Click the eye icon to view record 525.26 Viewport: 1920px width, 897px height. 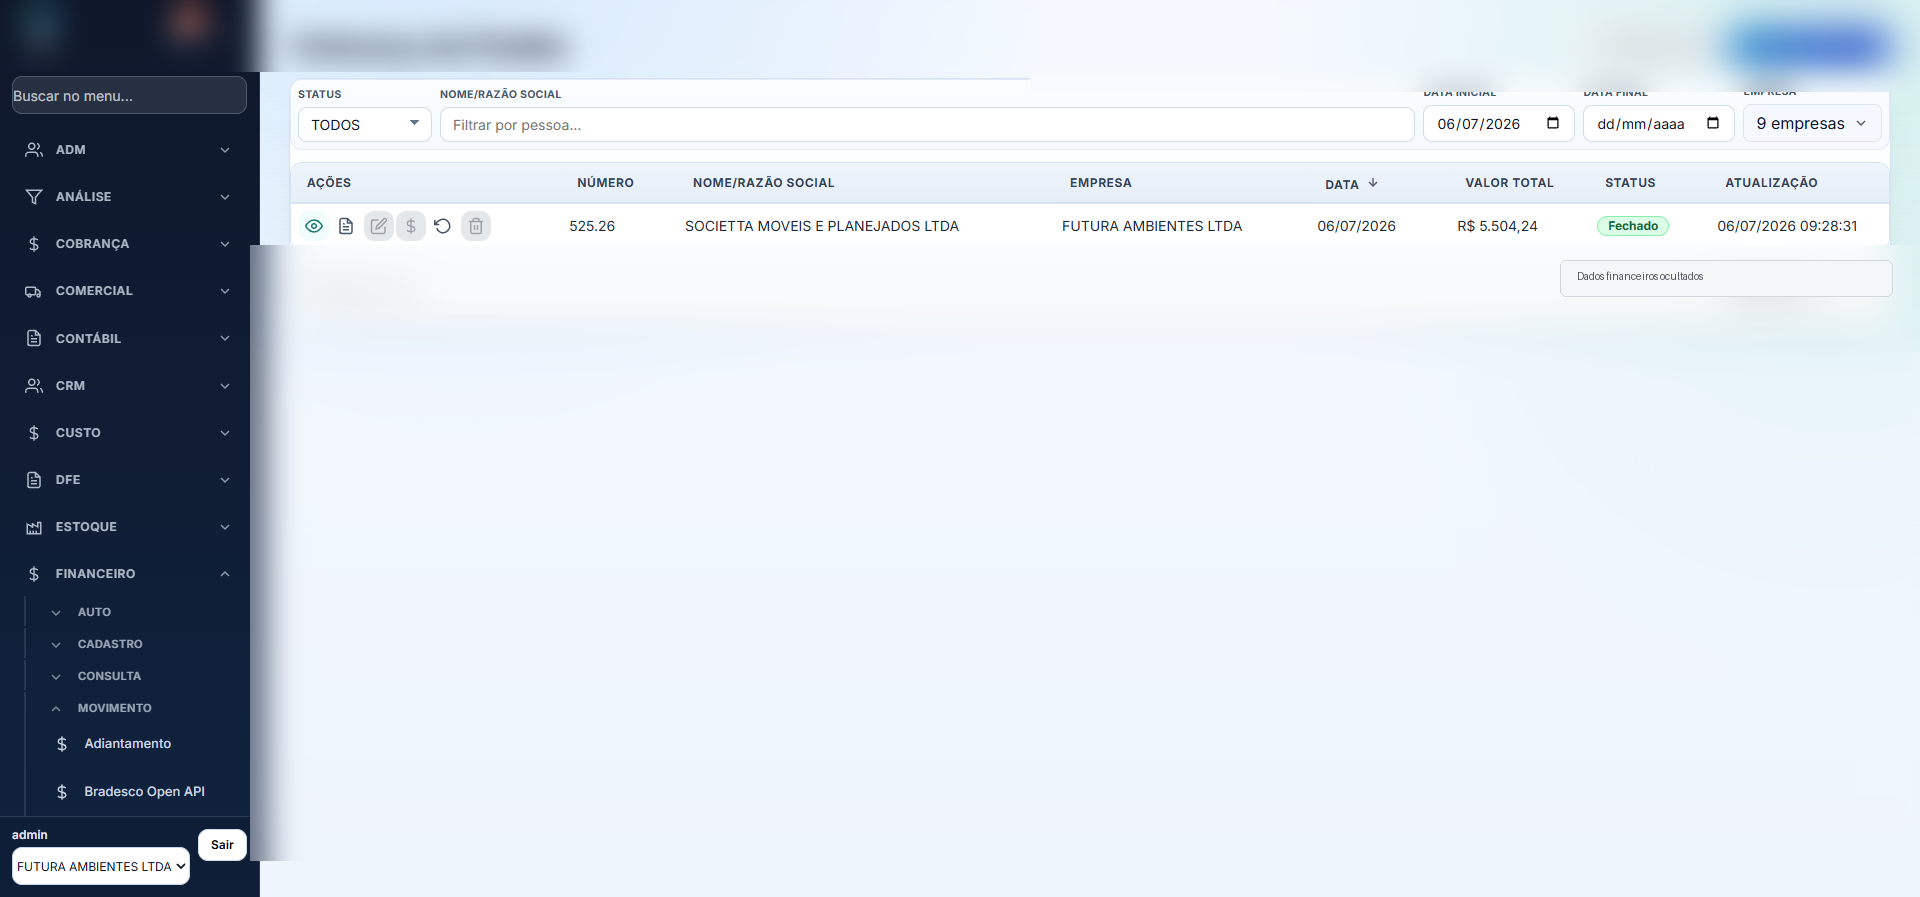coord(314,226)
